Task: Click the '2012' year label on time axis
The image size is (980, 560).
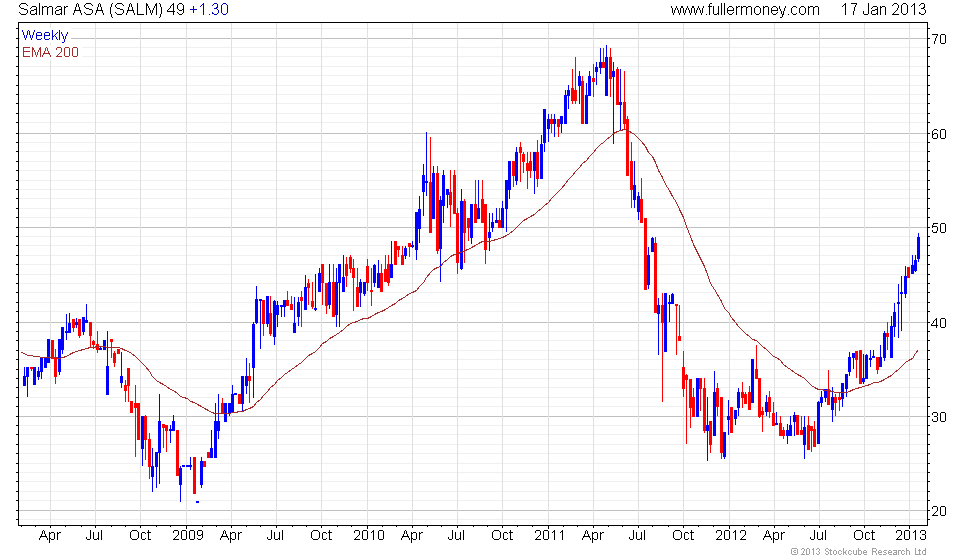Action: (731, 535)
